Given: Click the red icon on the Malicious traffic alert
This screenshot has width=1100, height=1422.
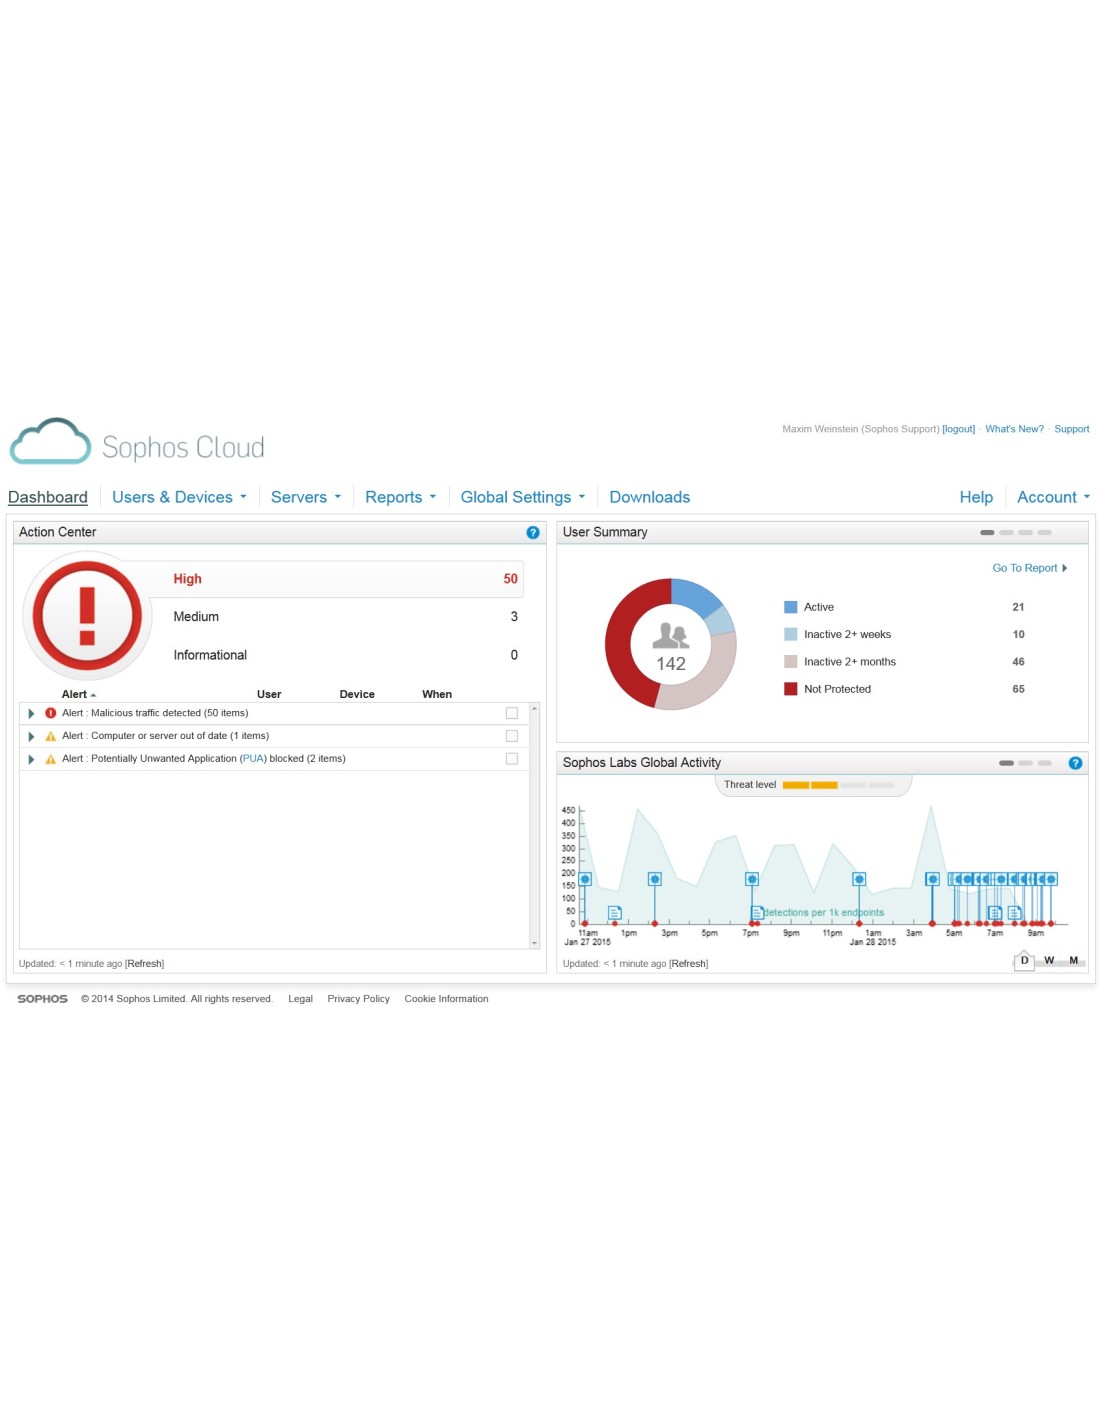Looking at the screenshot, I should pos(51,714).
